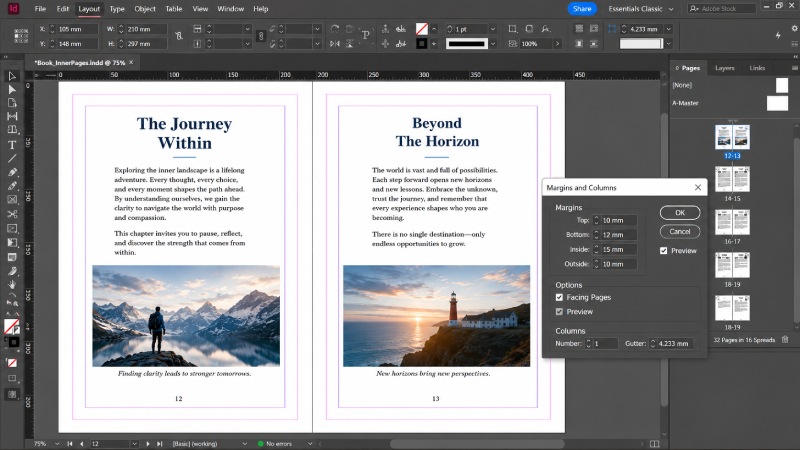
Task: Click Cancel in Margins and Columns dialog
Action: [x=680, y=232]
